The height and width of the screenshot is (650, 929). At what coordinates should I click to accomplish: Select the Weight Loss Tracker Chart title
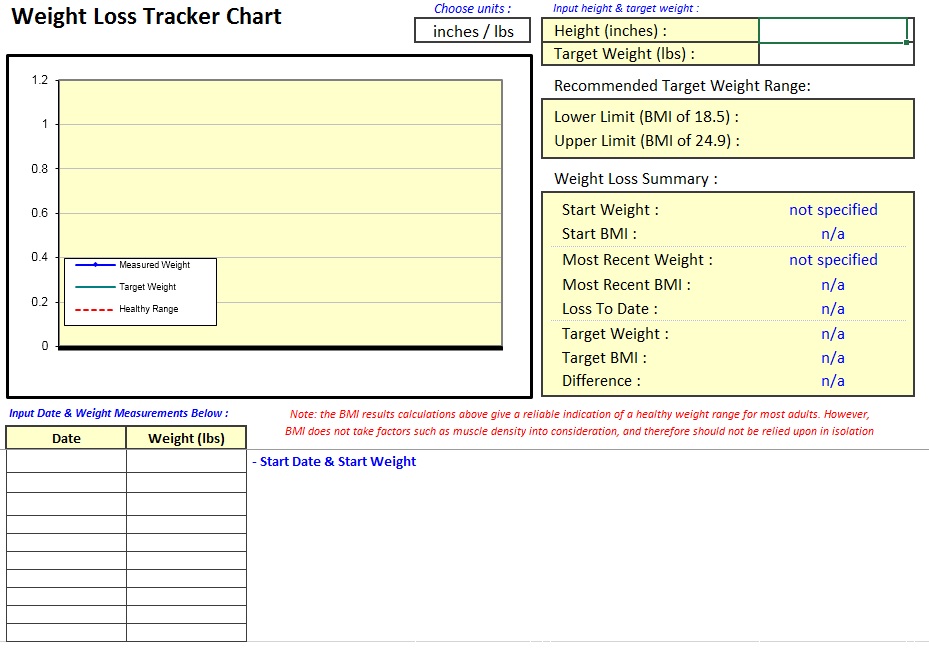[x=145, y=17]
